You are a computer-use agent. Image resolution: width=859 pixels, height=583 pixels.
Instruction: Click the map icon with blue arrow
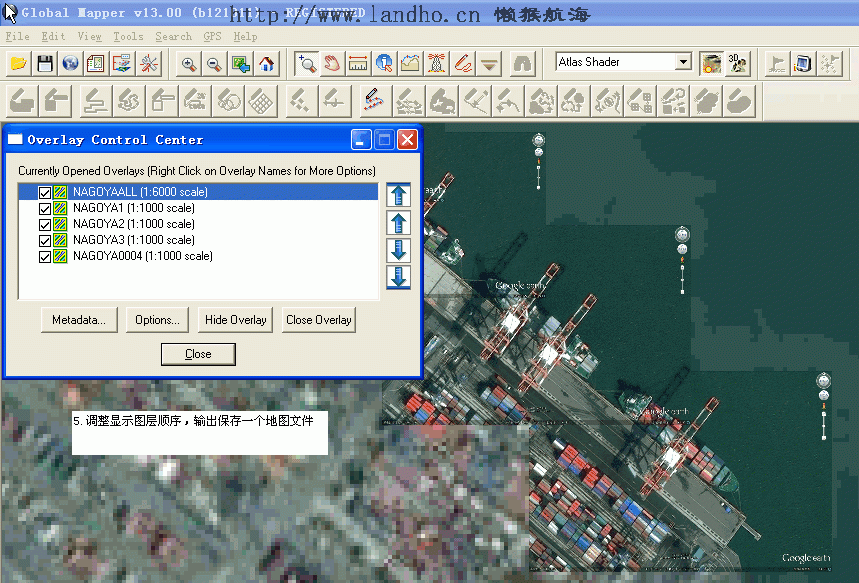[240, 64]
